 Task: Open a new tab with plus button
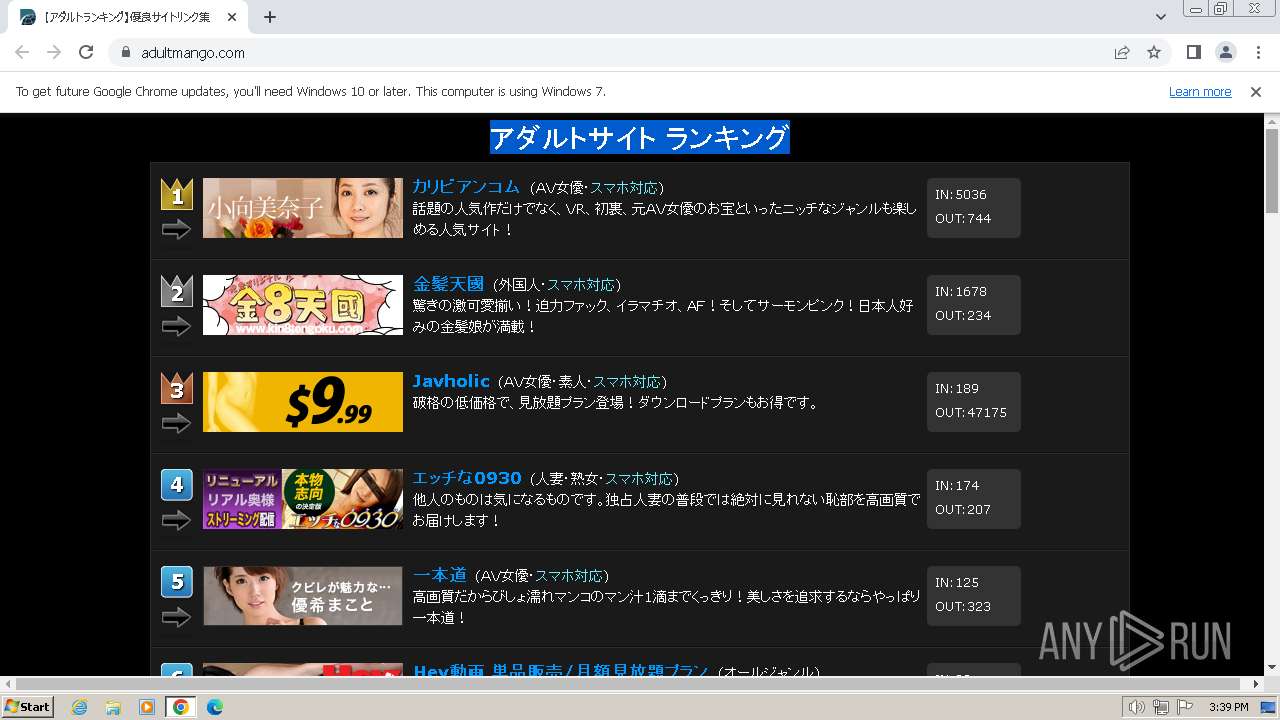point(270,17)
